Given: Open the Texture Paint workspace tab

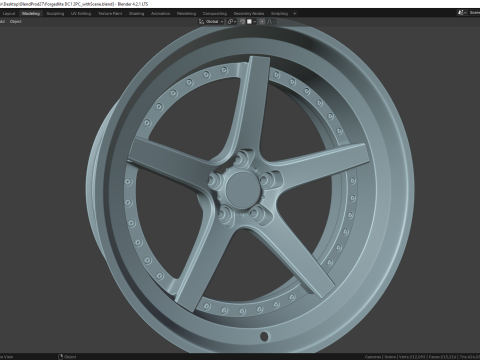Looking at the screenshot, I should click(110, 14).
